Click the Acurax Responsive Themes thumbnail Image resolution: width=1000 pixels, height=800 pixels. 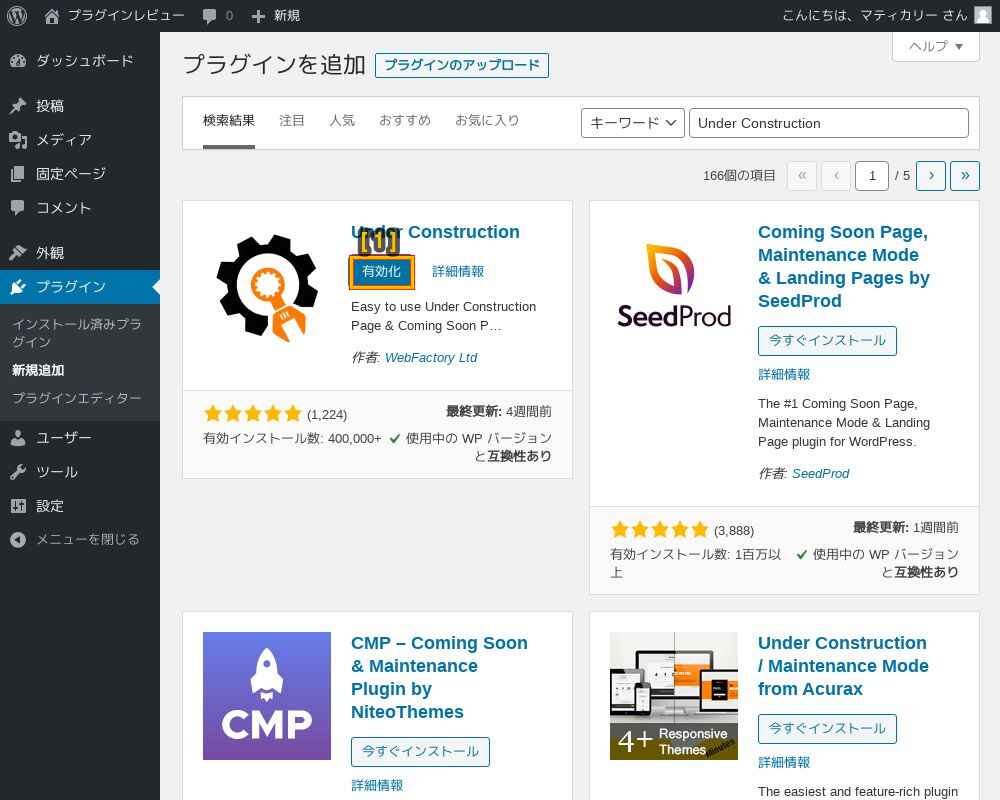673,696
